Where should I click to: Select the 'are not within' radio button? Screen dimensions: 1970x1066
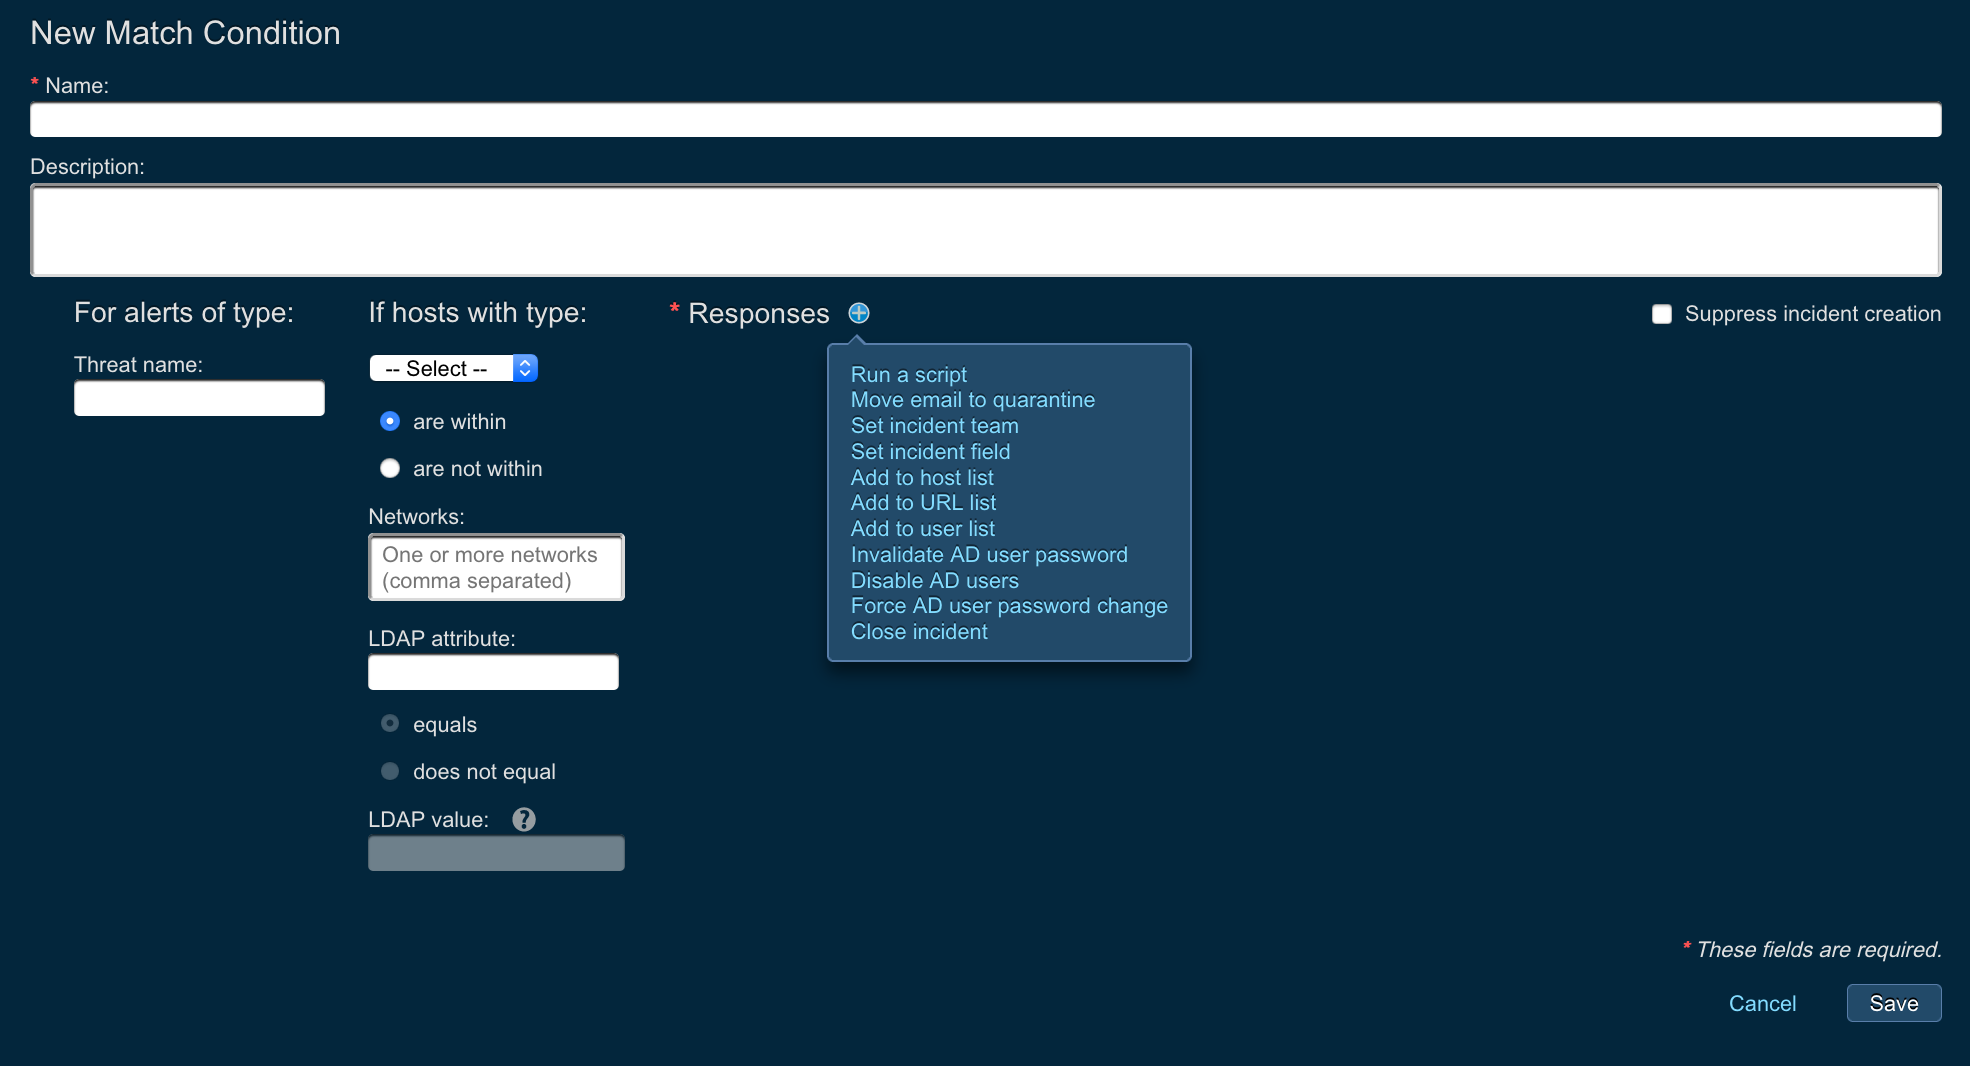[x=390, y=469]
